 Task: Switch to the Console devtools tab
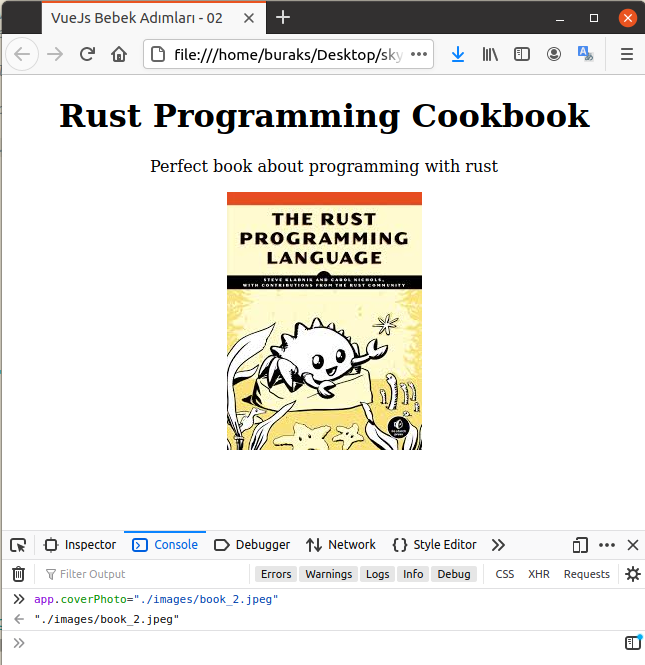(165, 545)
